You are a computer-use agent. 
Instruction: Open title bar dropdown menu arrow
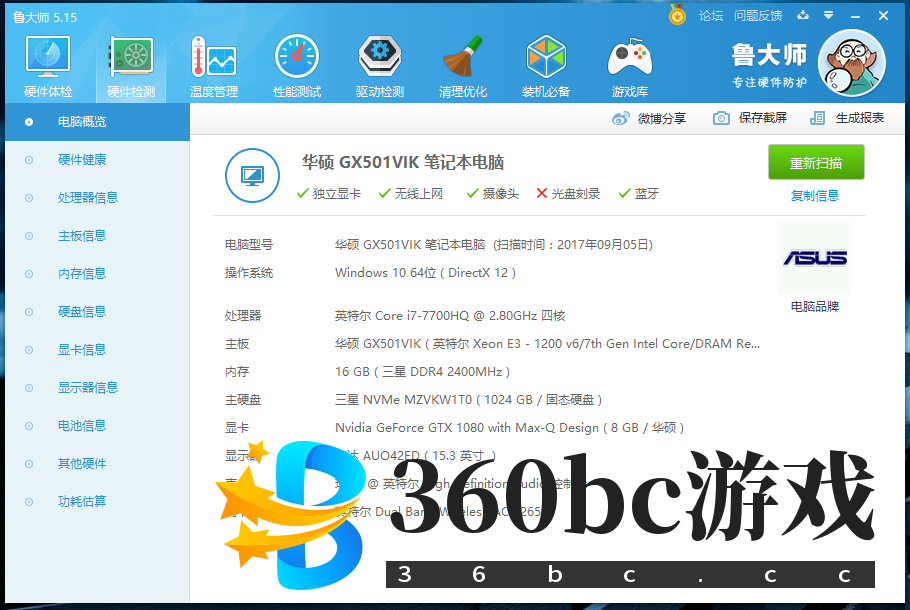click(x=828, y=16)
